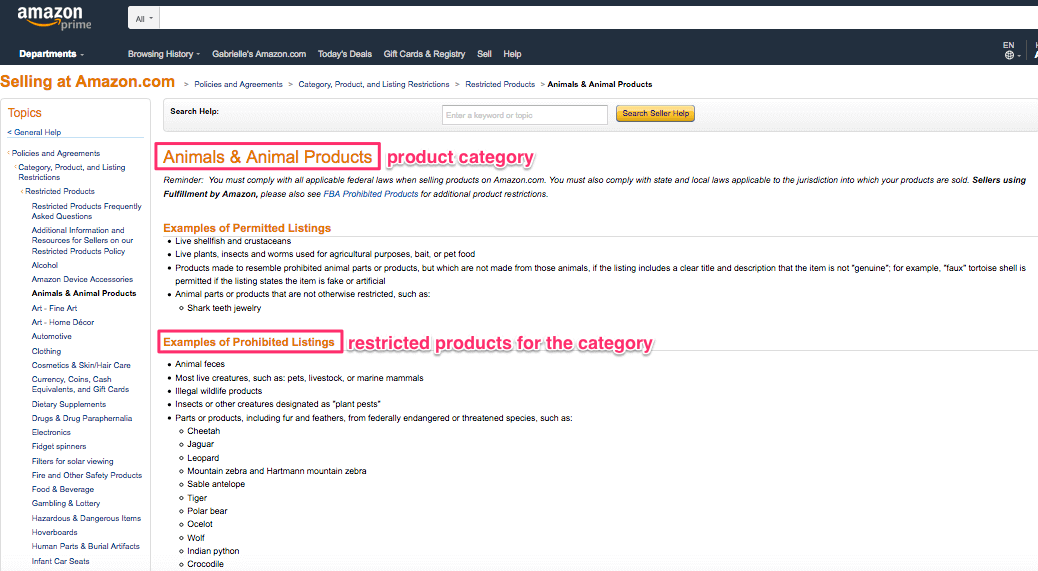Image resolution: width=1038 pixels, height=571 pixels.
Task: Click the Search Help keyword field
Action: click(524, 115)
